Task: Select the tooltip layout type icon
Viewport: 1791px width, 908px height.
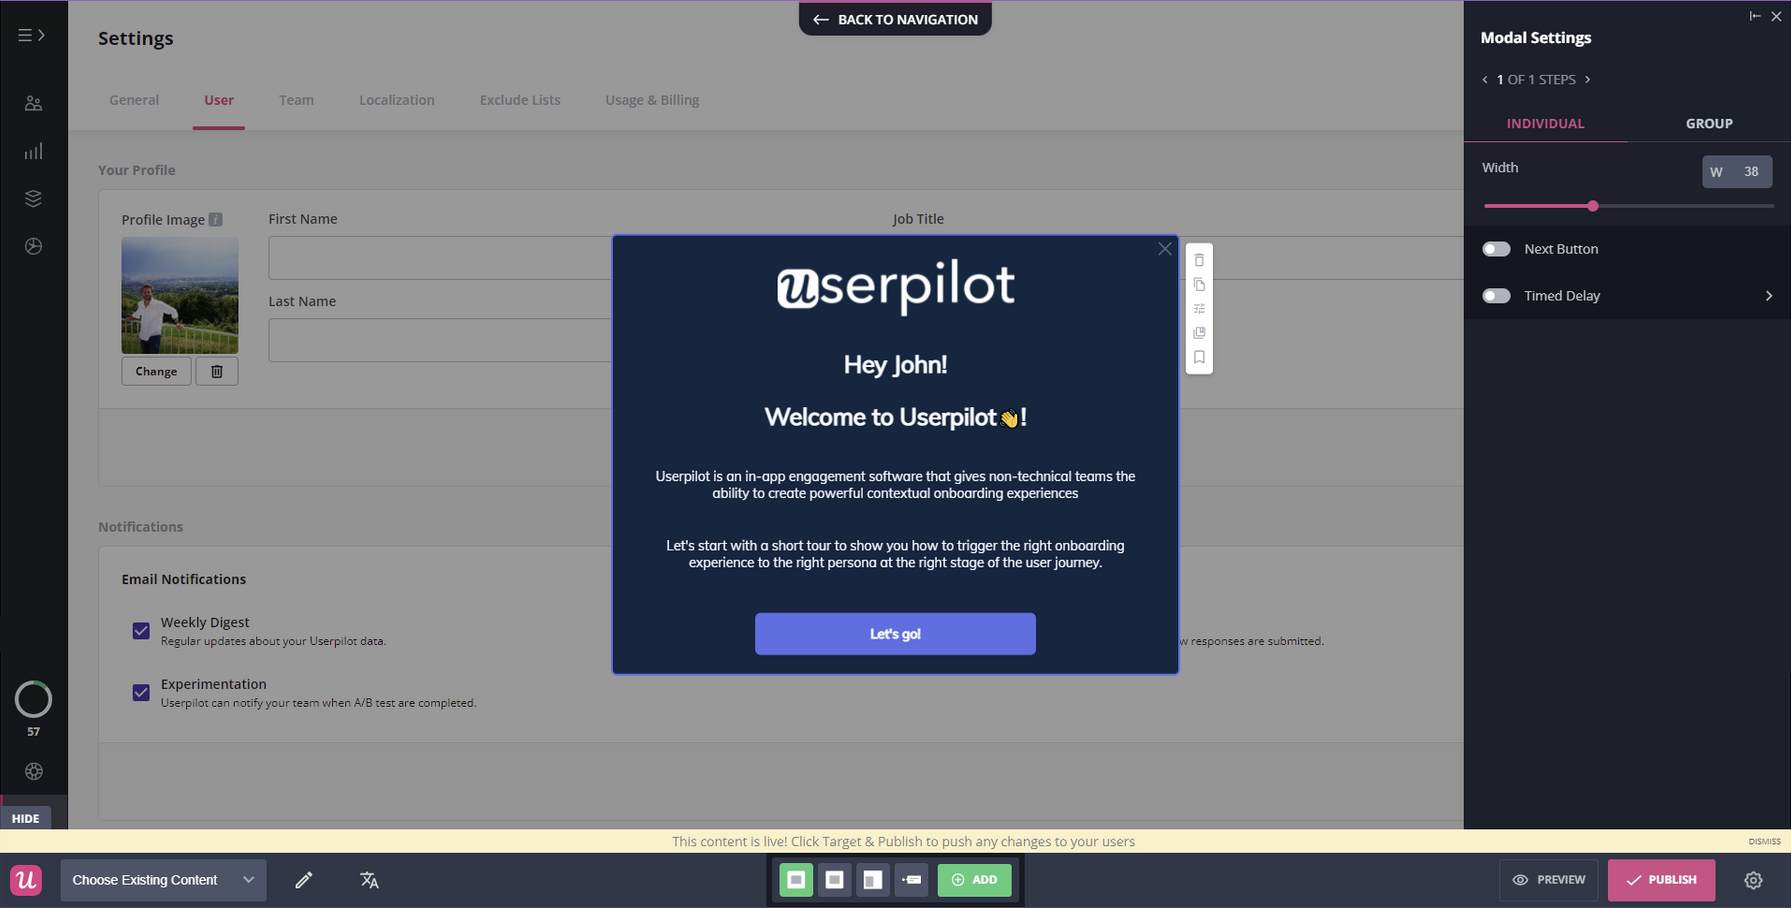Action: tap(912, 880)
